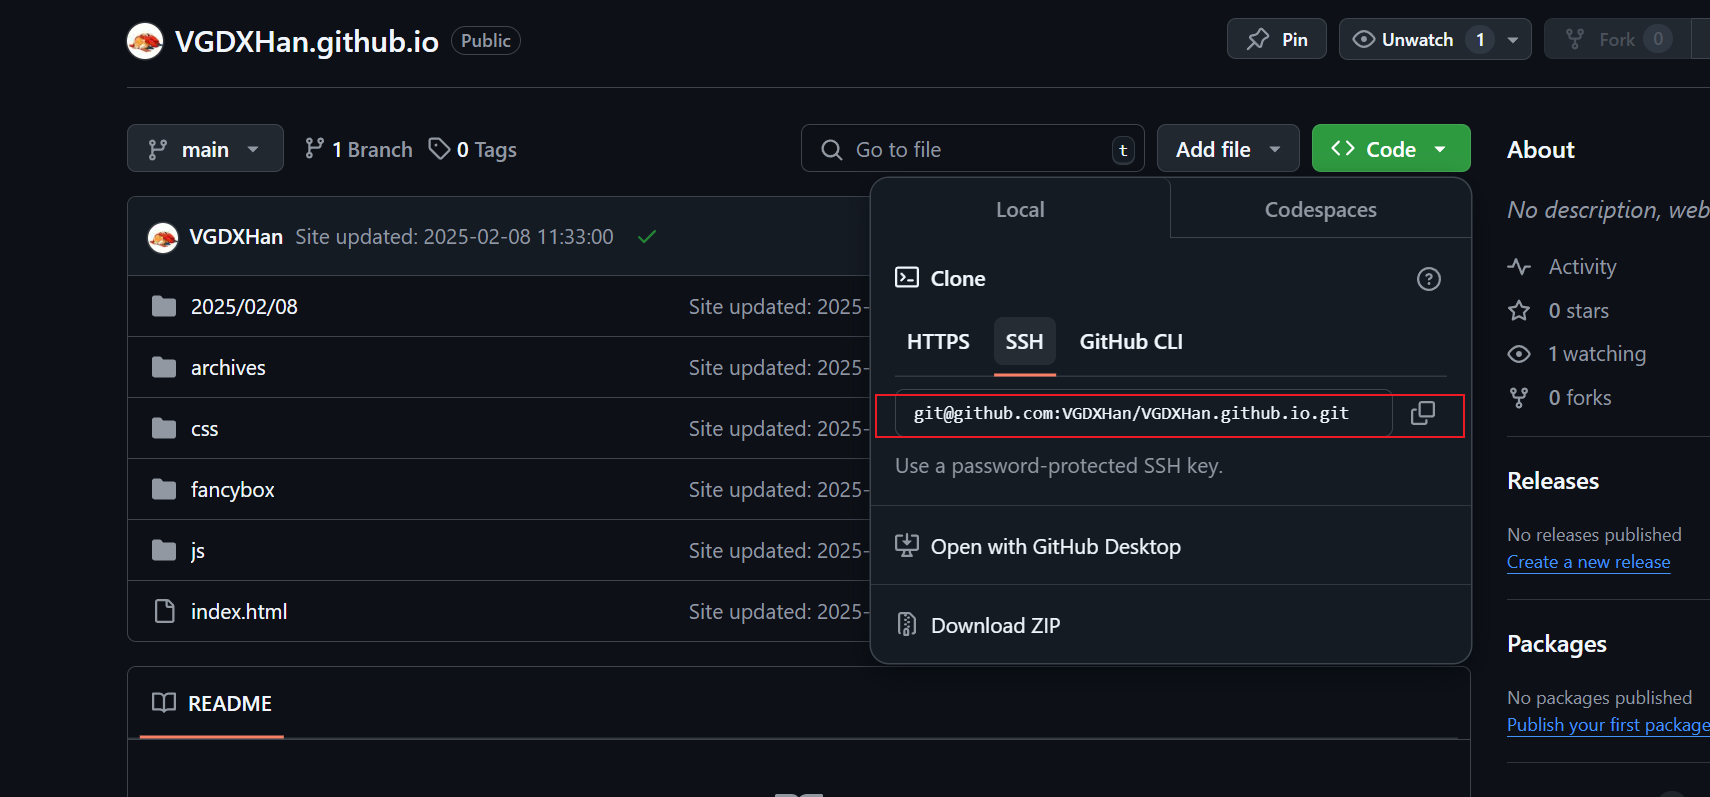Toggle the green Code dropdown button
The height and width of the screenshot is (797, 1710).
pos(1391,149)
